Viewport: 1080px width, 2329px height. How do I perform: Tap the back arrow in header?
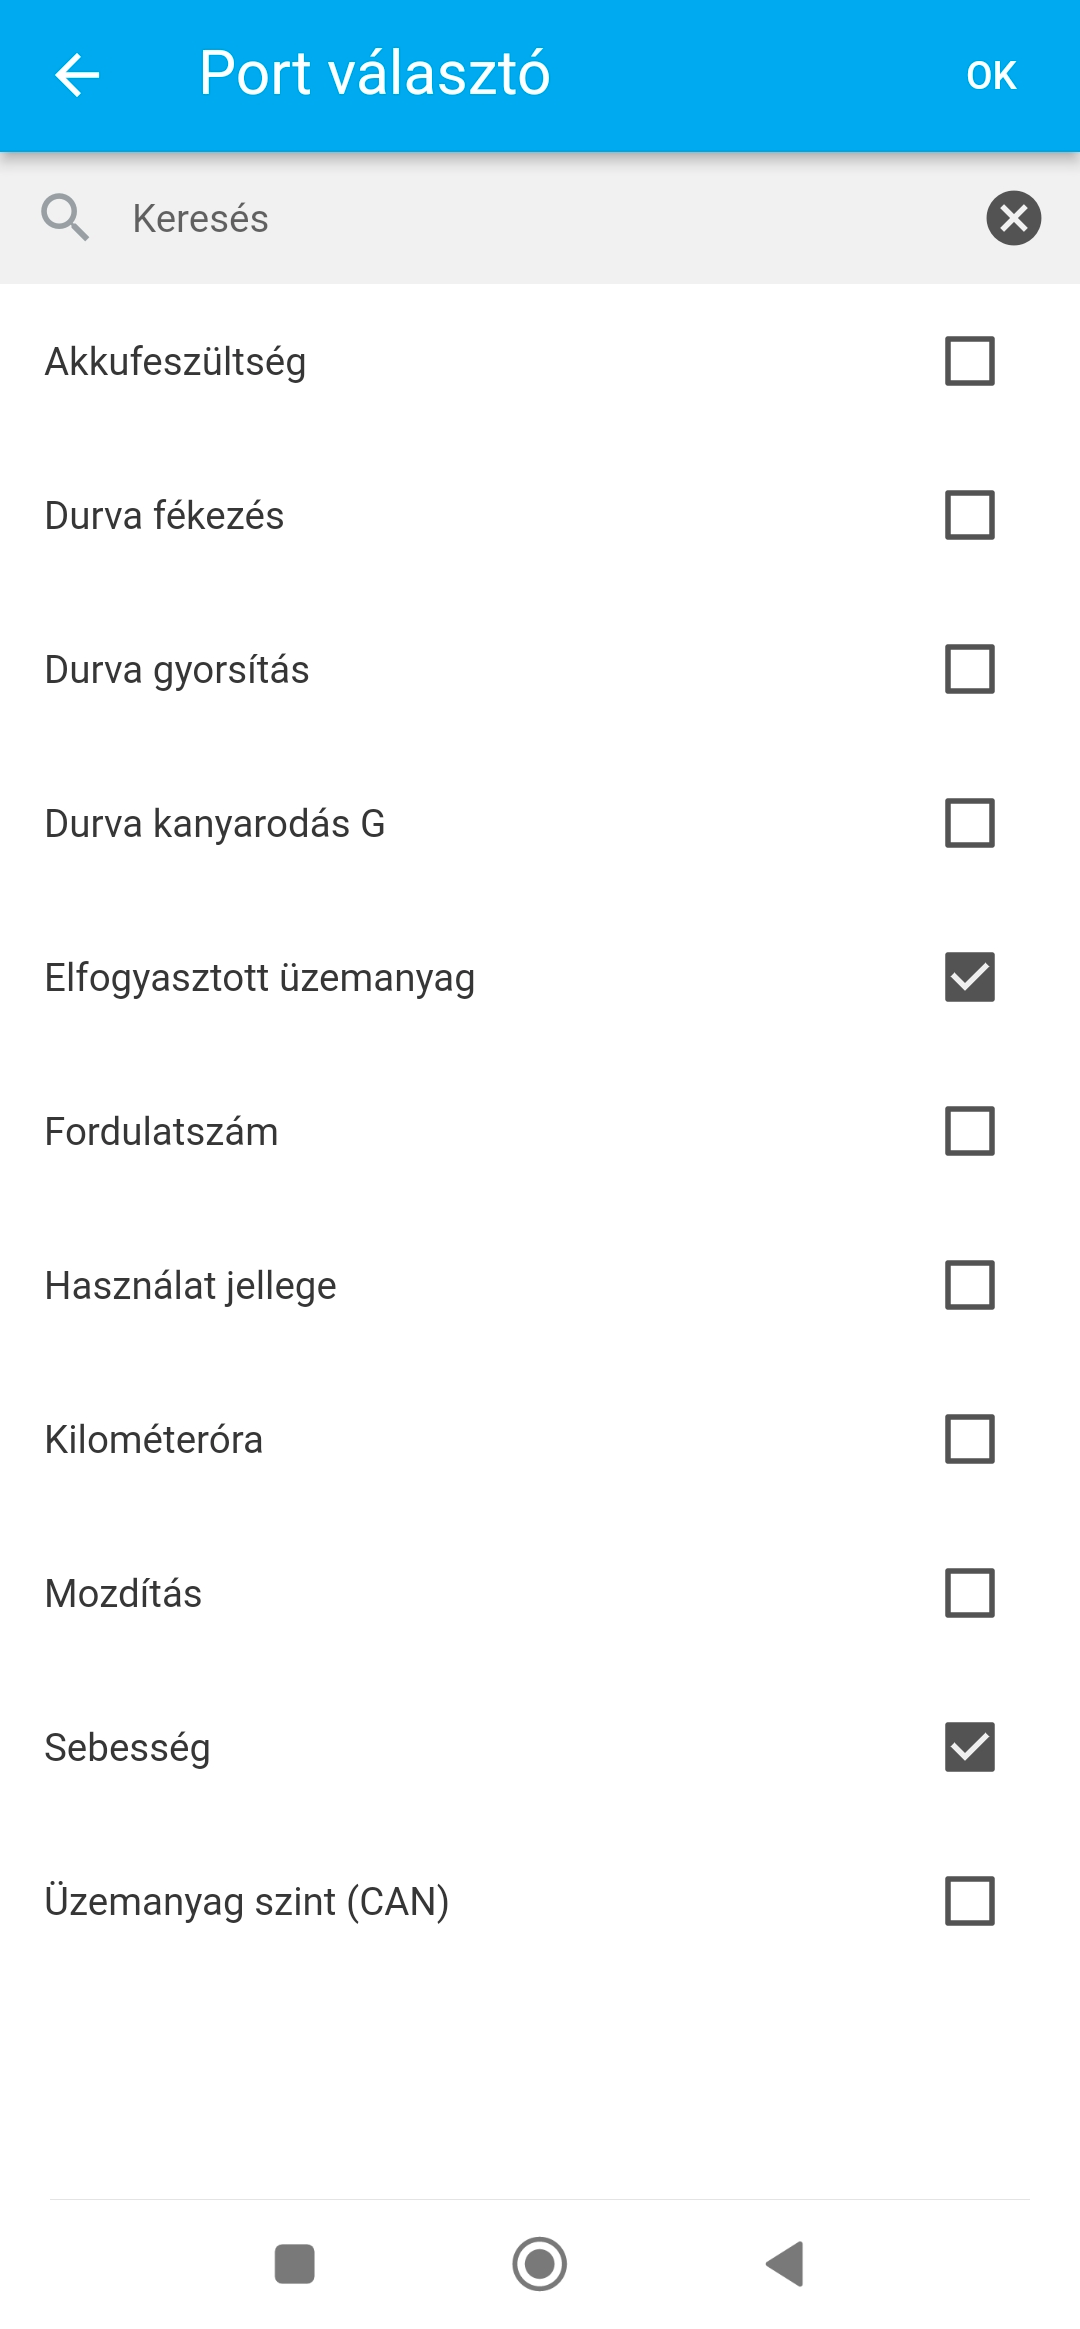77,75
